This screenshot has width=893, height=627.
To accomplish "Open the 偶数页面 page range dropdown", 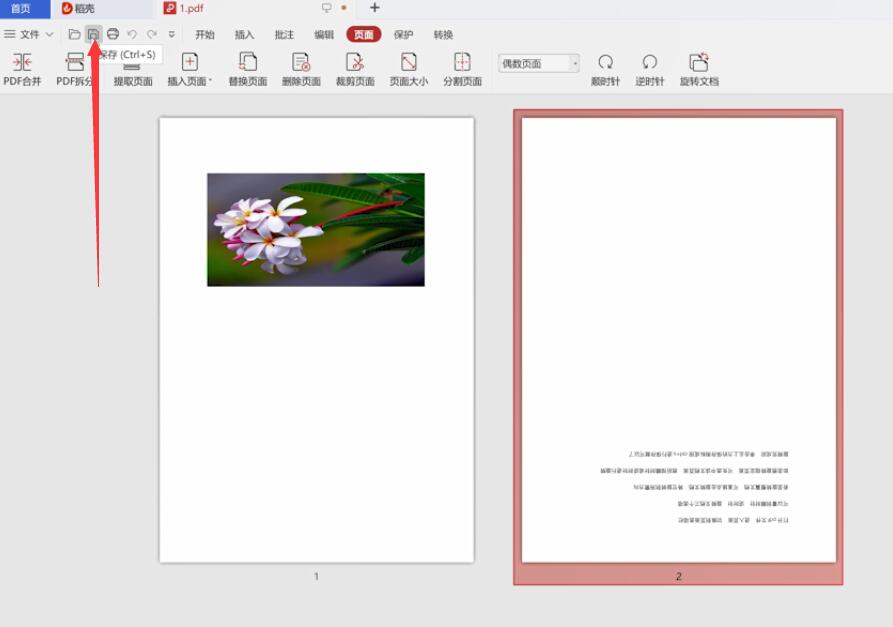I will (539, 63).
